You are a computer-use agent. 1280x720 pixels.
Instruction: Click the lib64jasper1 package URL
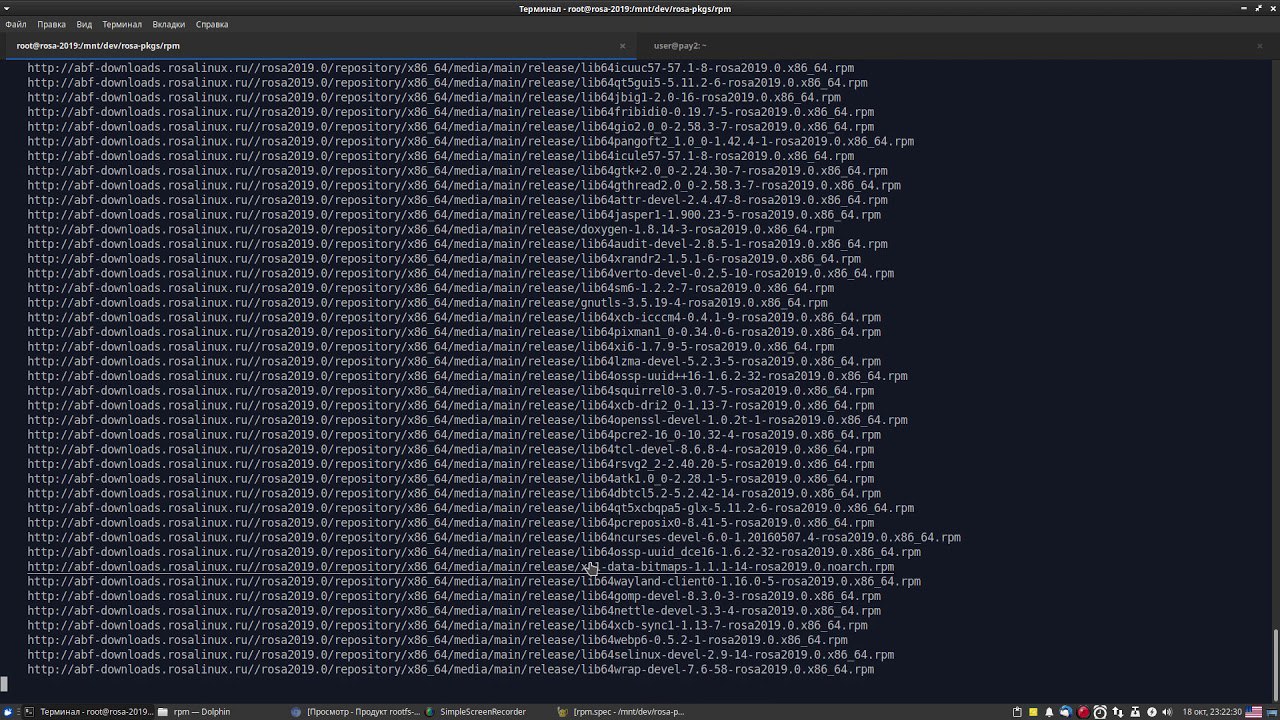point(454,215)
